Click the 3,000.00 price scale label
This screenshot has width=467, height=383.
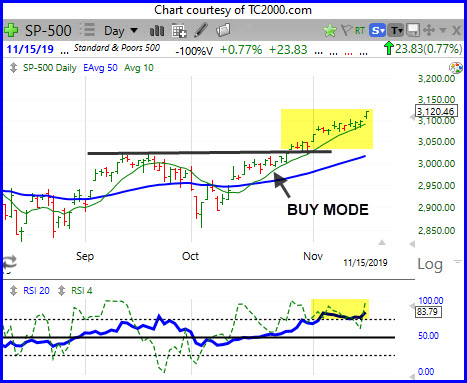coord(436,164)
